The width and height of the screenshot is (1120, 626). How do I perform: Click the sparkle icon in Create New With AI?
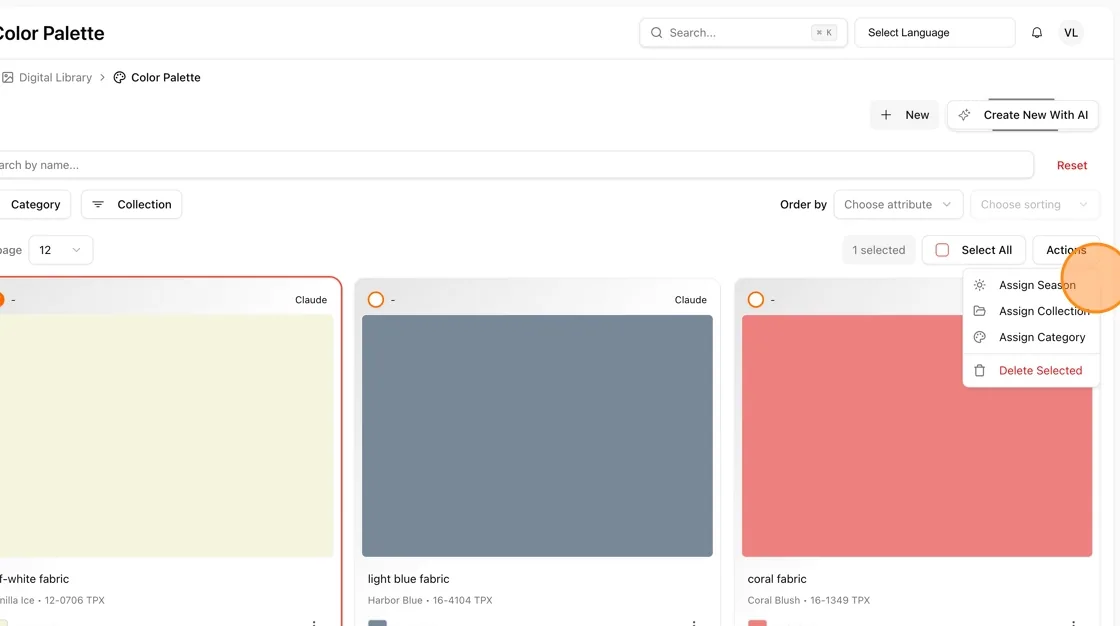(x=964, y=115)
